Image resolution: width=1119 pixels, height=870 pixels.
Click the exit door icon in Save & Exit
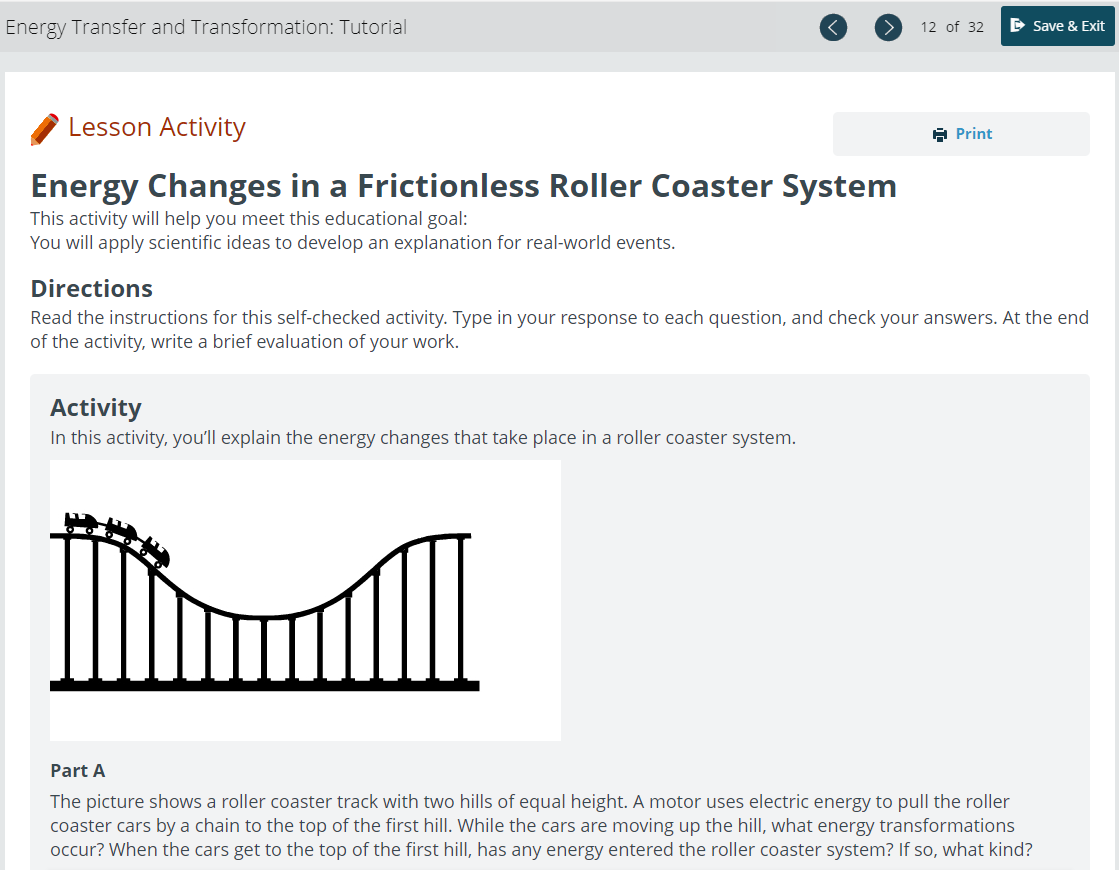coord(1018,26)
